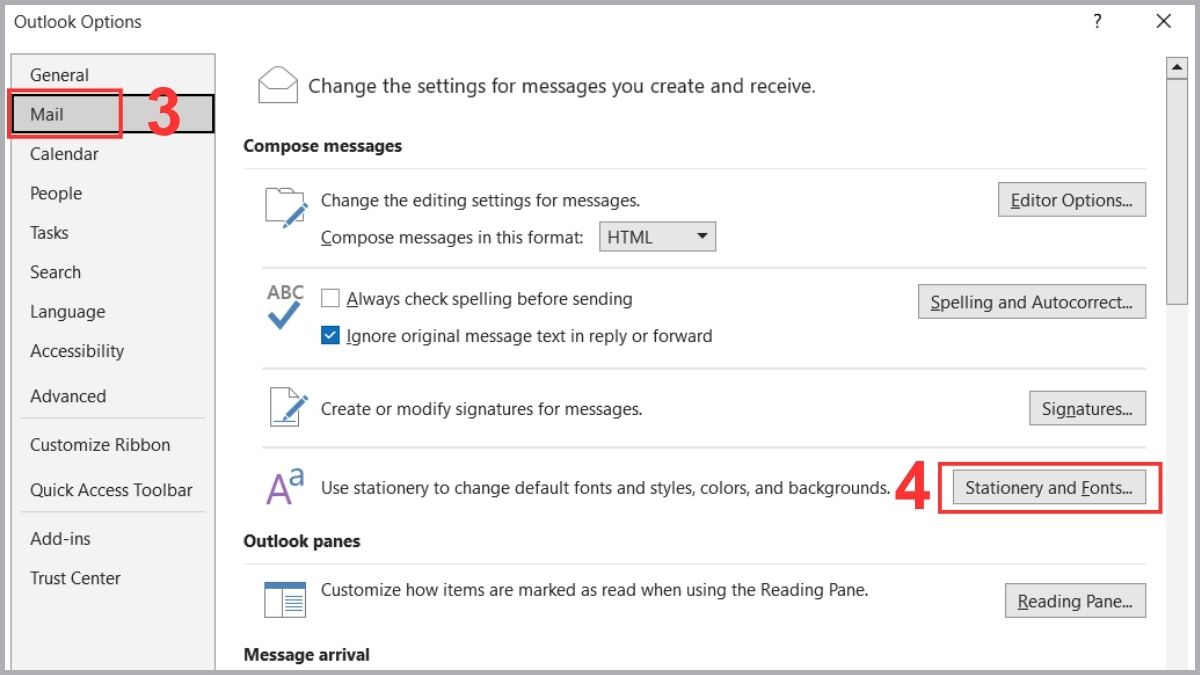Open Spelling and Autocorrect settings

pyautogui.click(x=1031, y=302)
